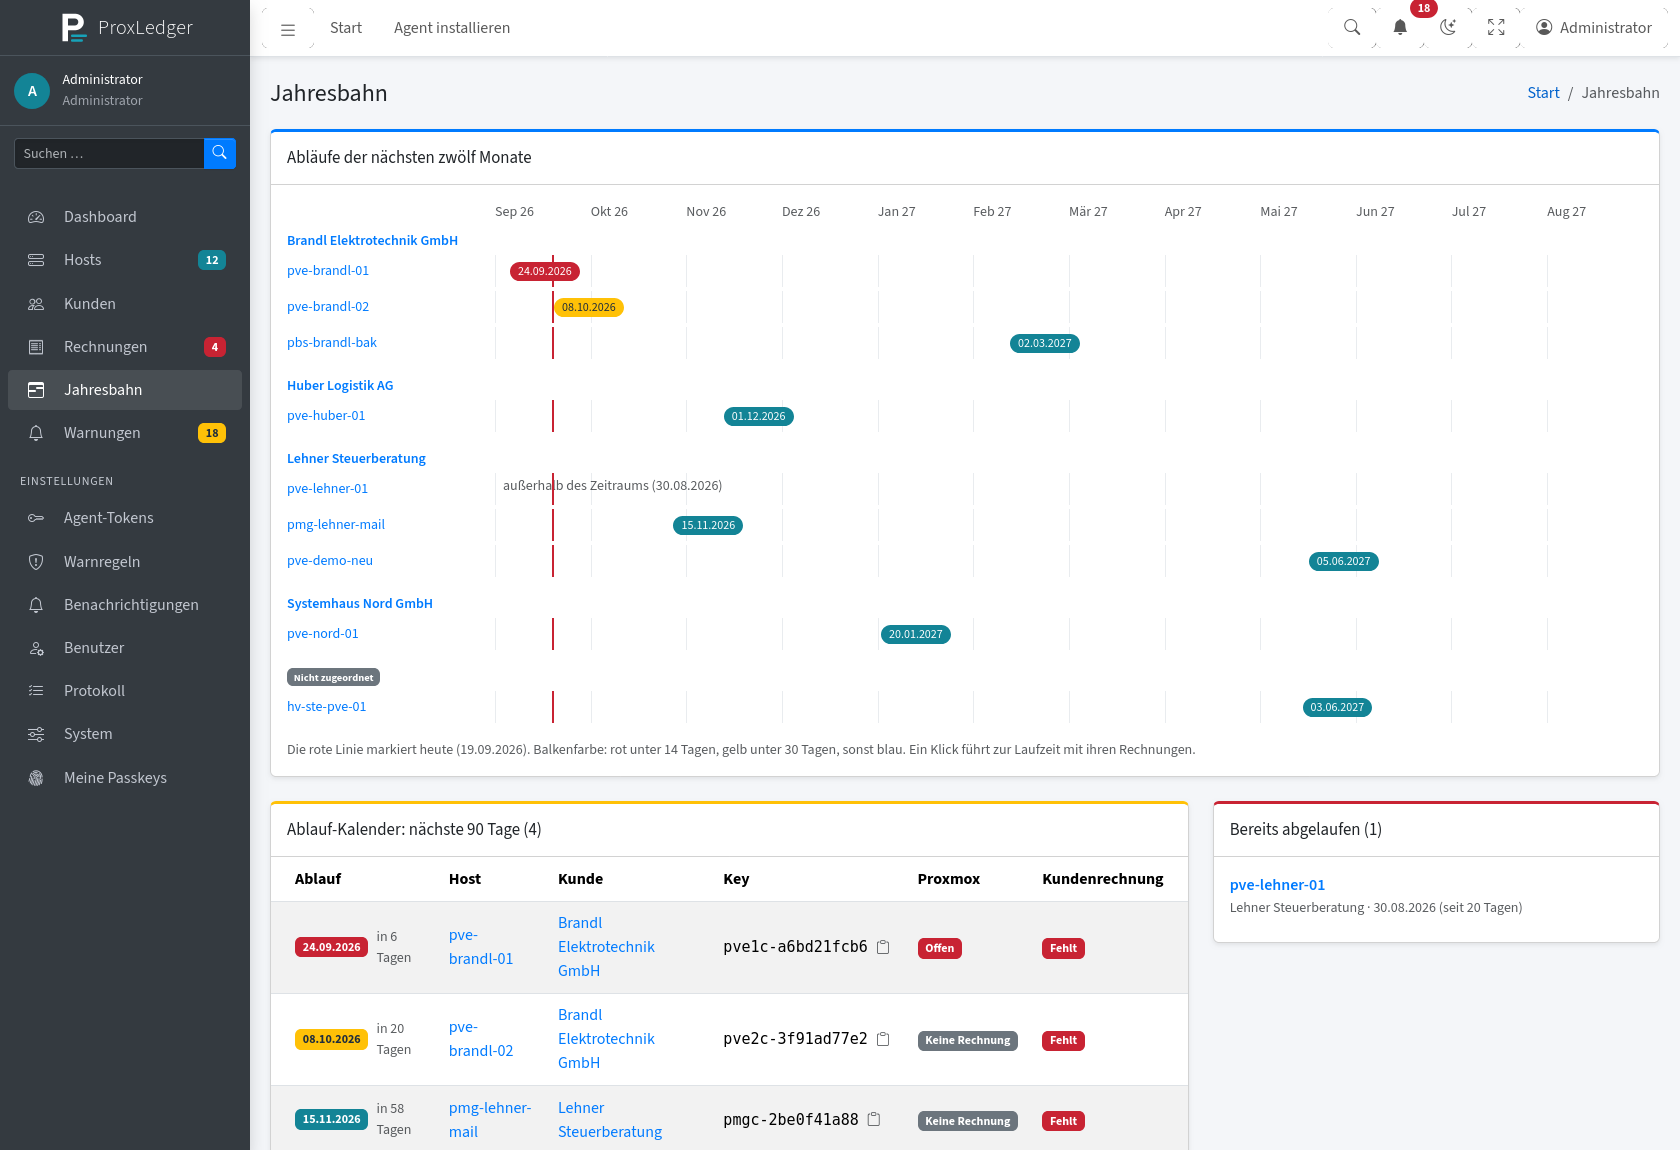Click the Start breadcrumb link
1680x1150 pixels.
pos(1543,93)
